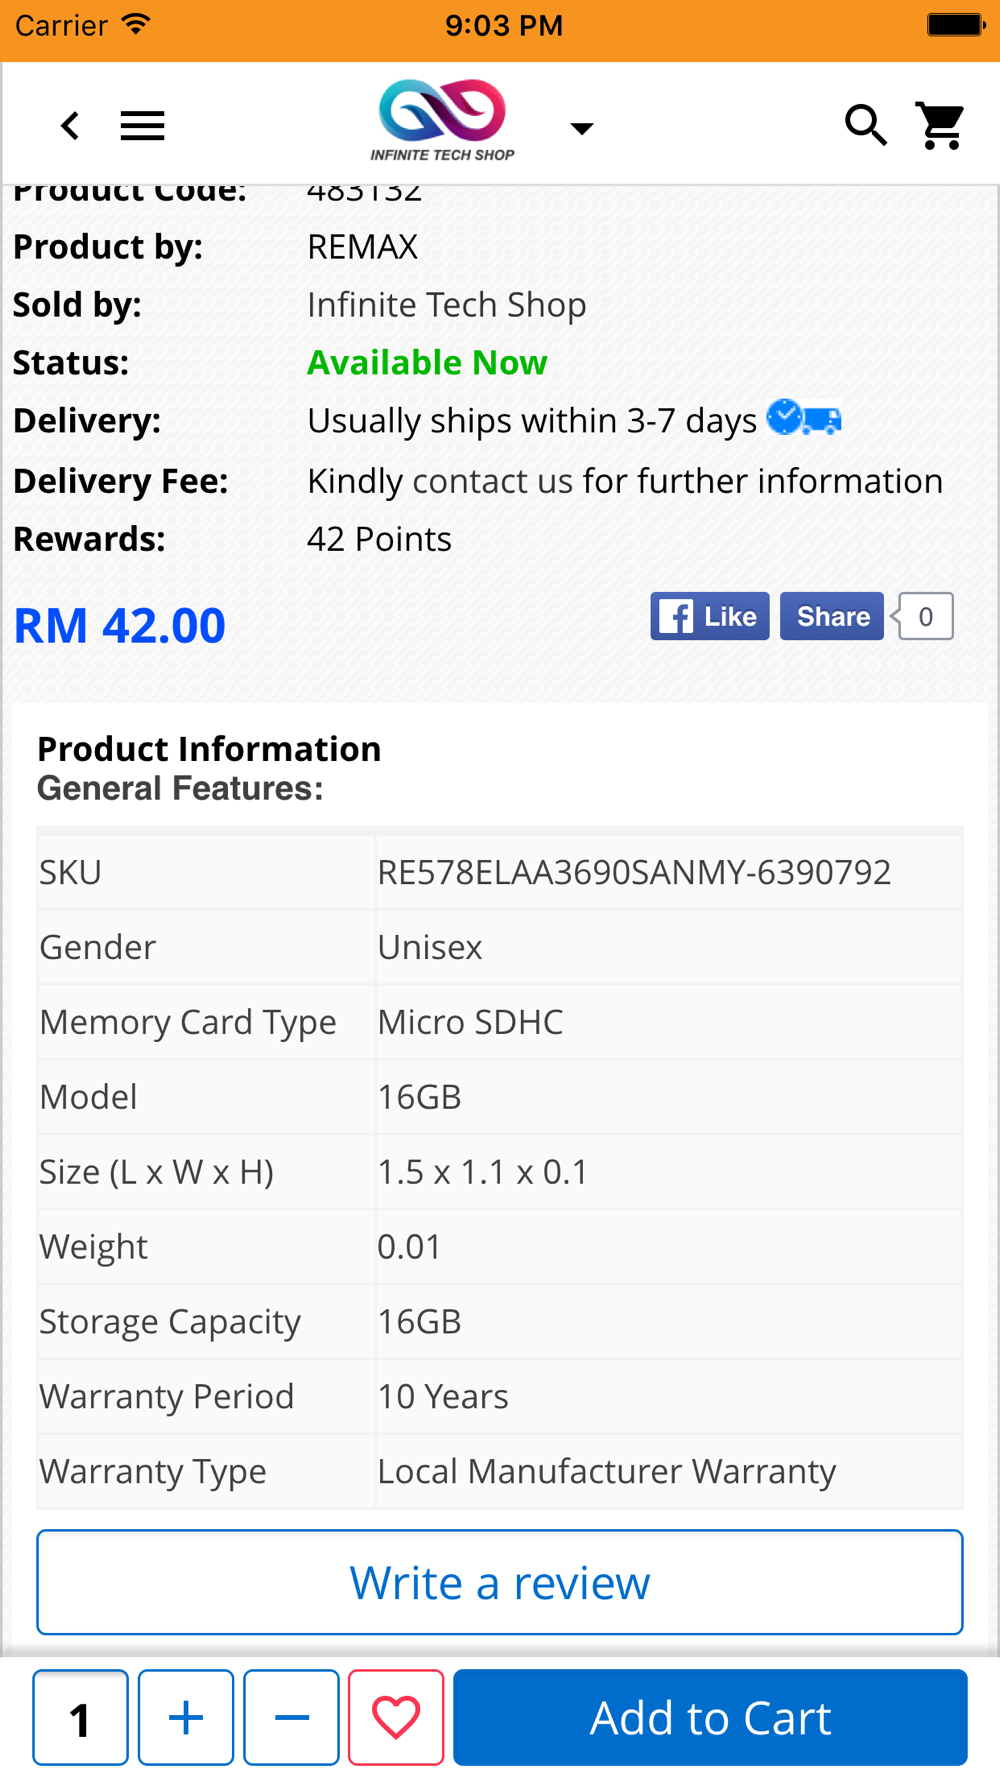Open the hamburger menu

142,126
